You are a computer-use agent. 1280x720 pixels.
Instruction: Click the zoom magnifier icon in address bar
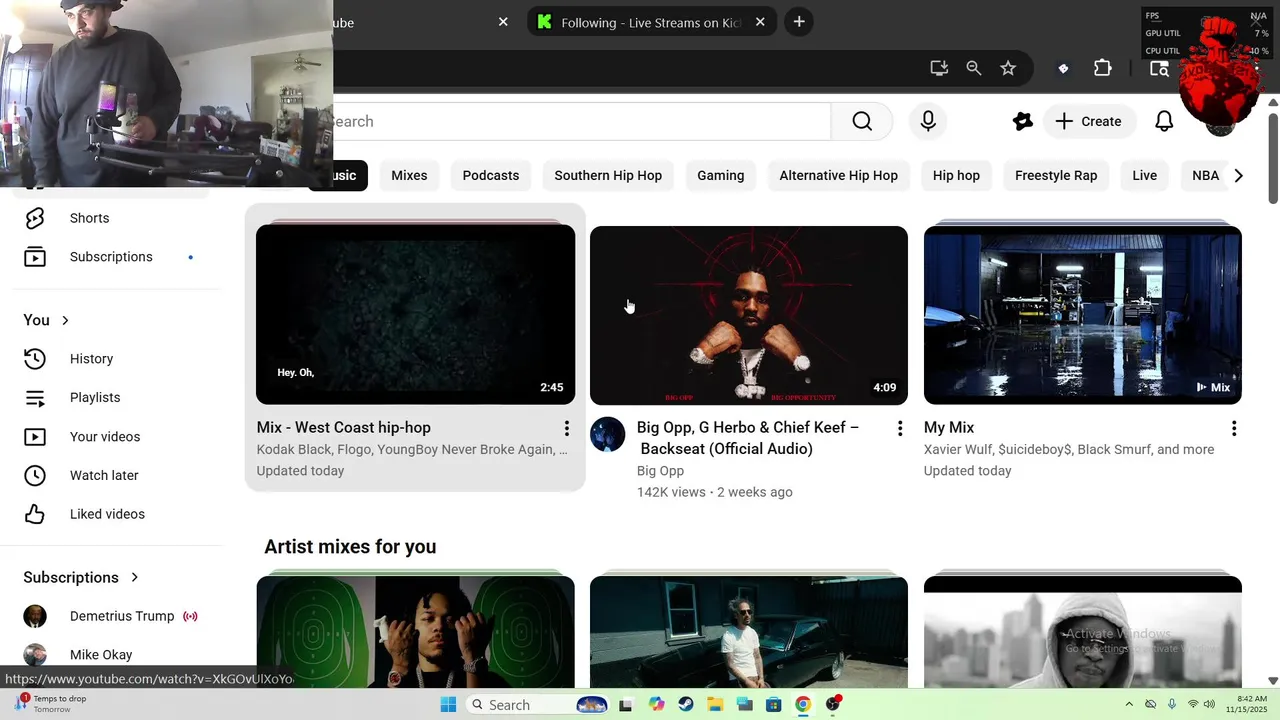973,68
